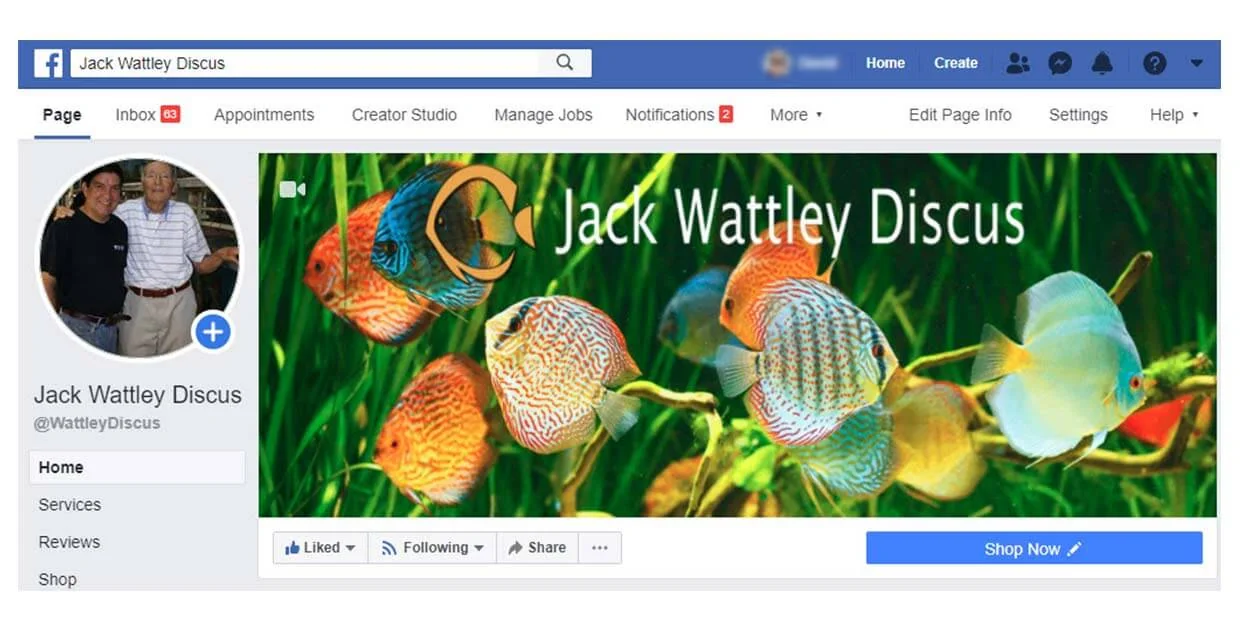Viewport: 1240px width, 630px height.
Task: Open the Notifications tab
Action: (679, 115)
